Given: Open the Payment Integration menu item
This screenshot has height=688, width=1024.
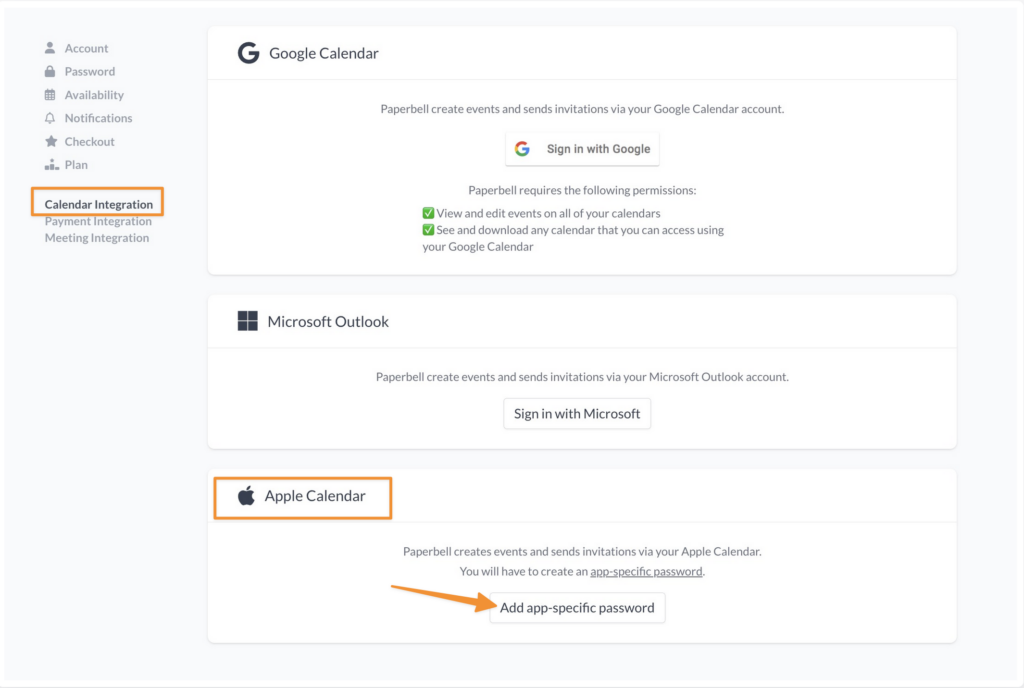Looking at the screenshot, I should point(98,221).
